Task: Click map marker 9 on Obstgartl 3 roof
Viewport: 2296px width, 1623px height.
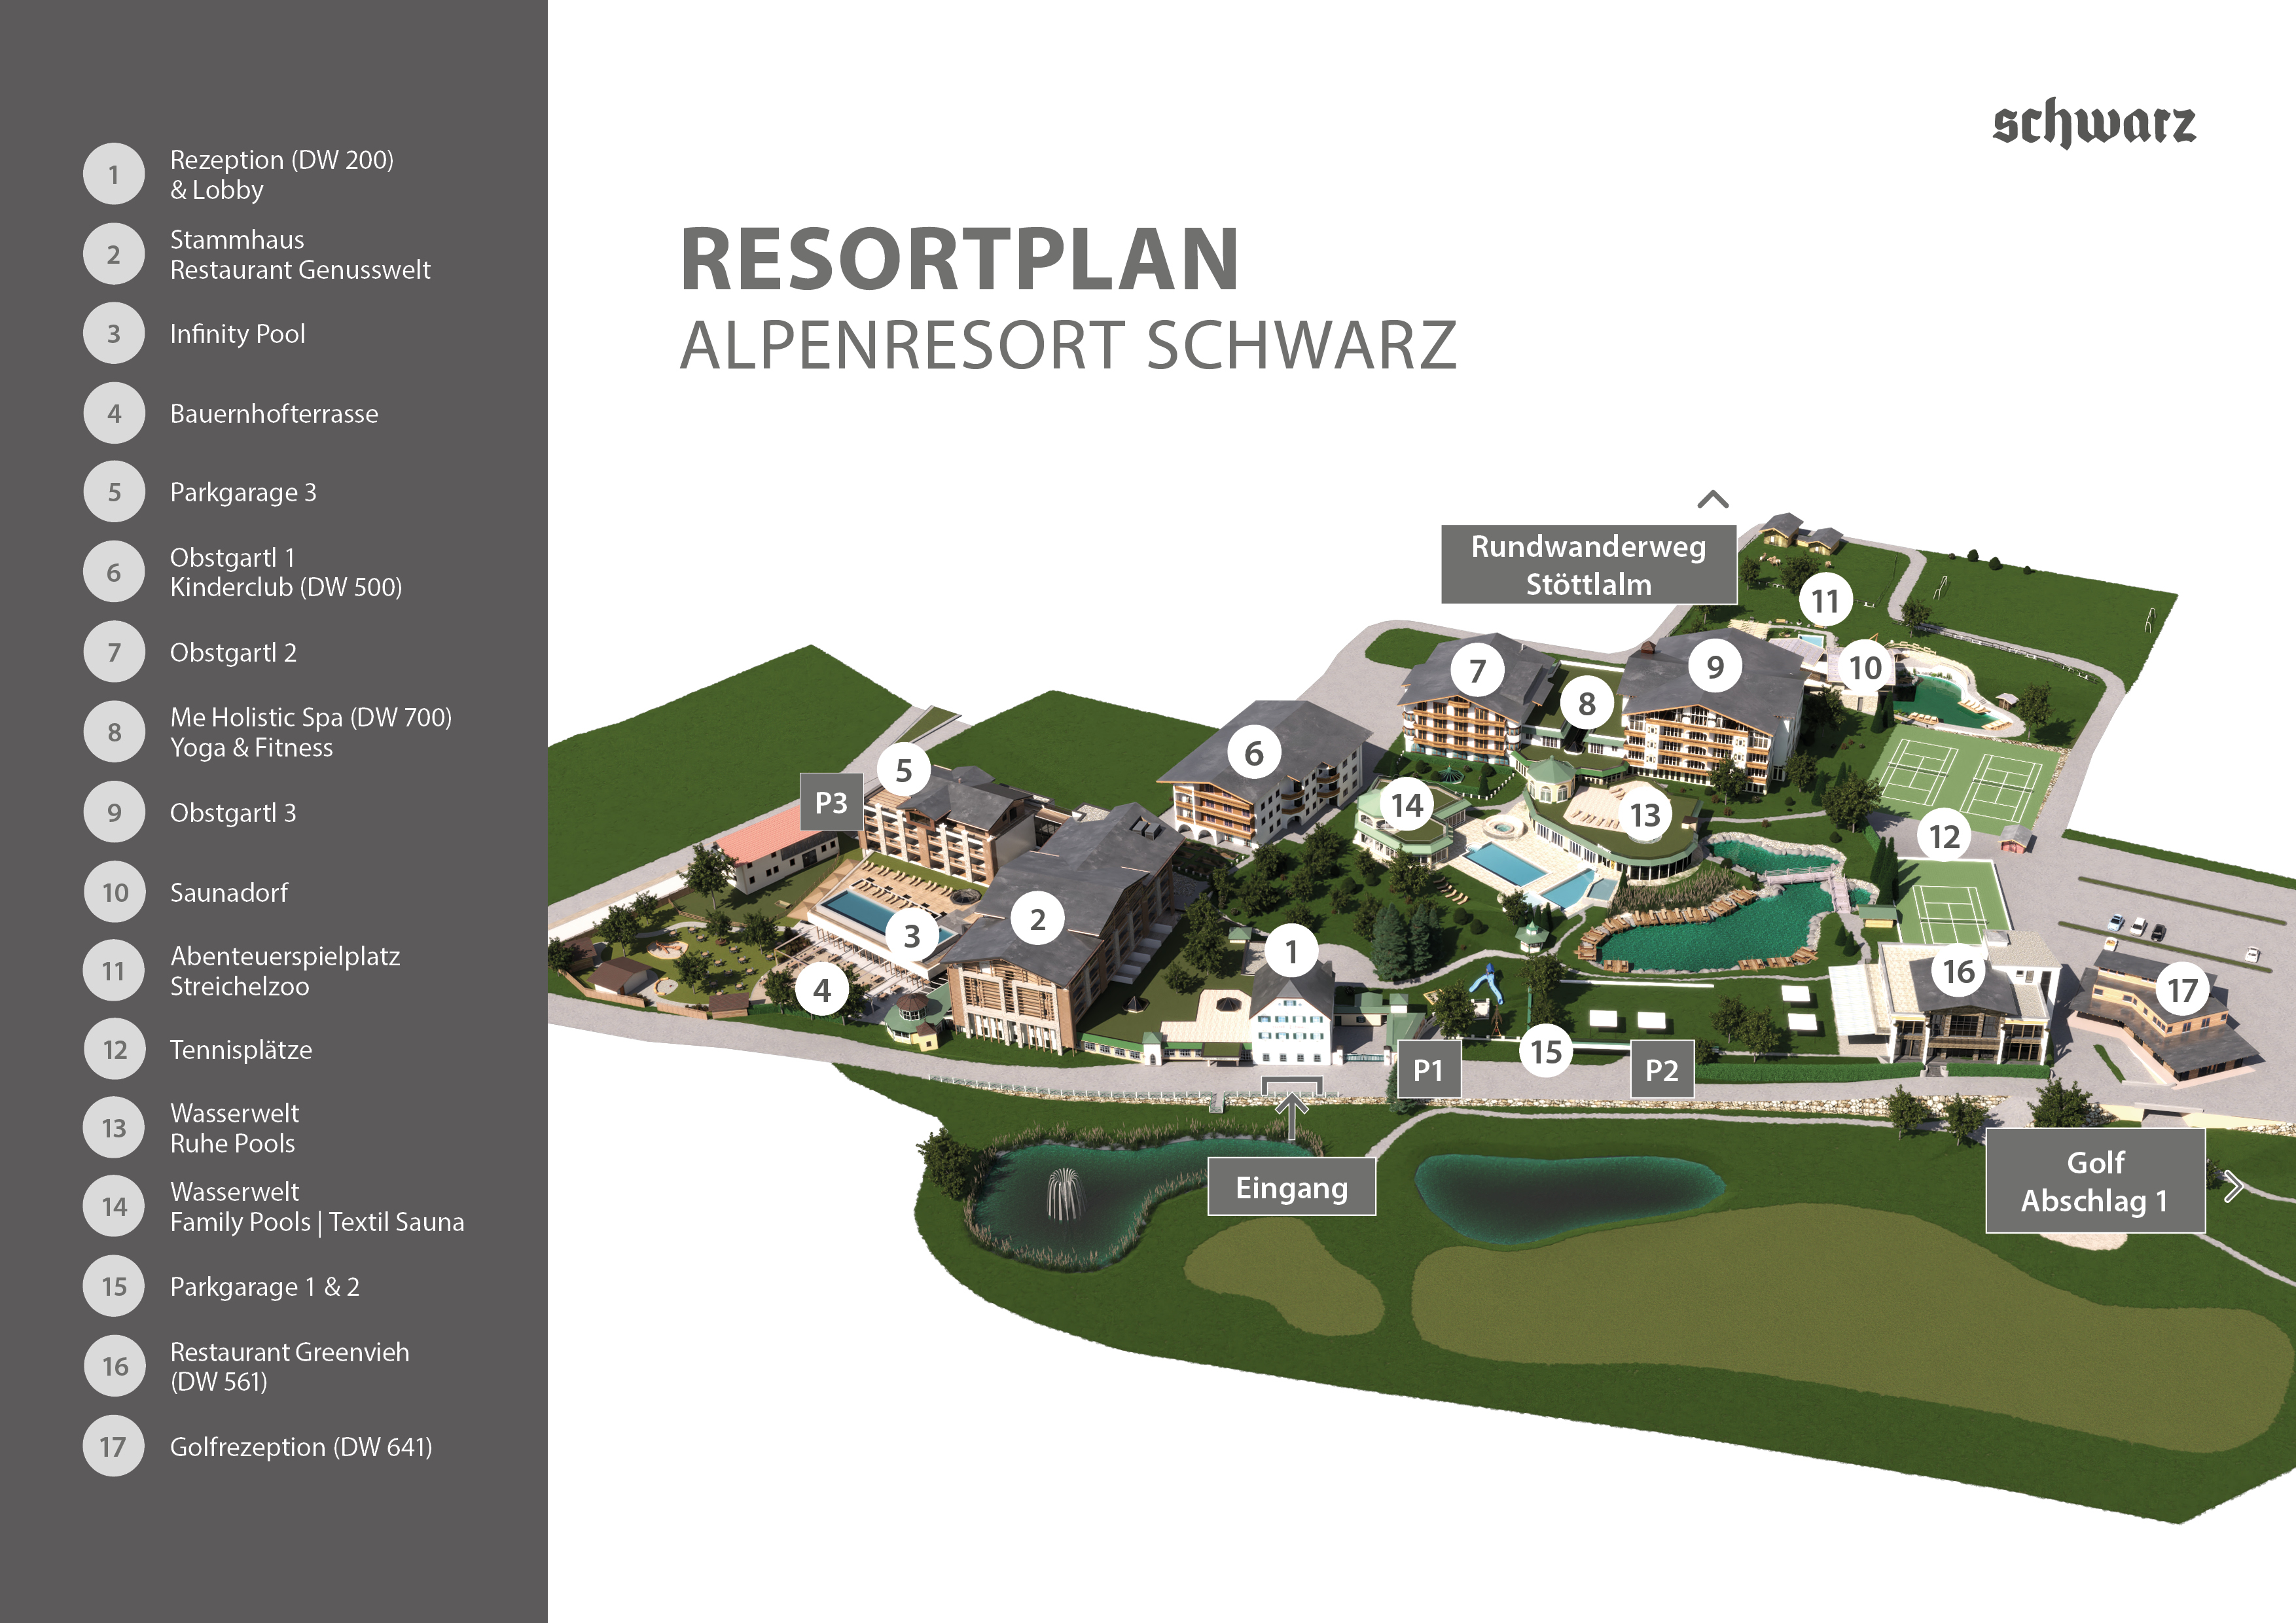Action: coord(1715,666)
